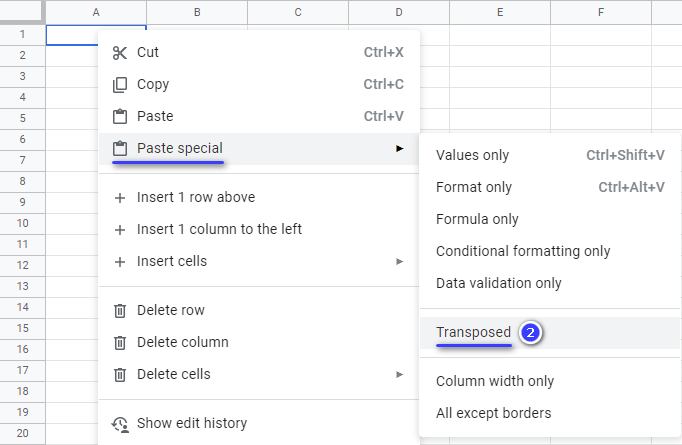Image resolution: width=682 pixels, height=445 pixels.
Task: Expand the Insert cells submenu arrow
Action: [x=400, y=261]
